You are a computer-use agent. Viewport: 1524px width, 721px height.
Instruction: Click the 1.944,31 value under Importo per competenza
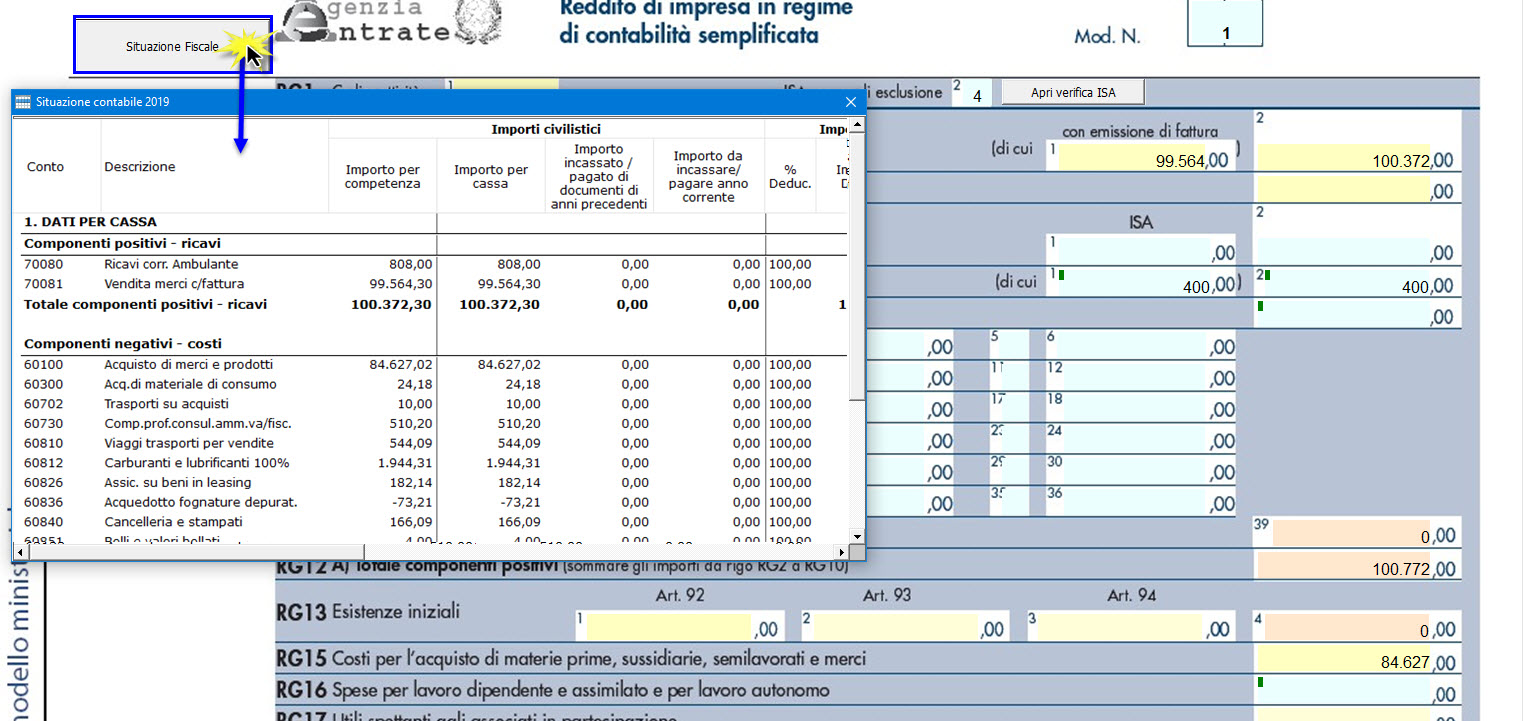(405, 463)
